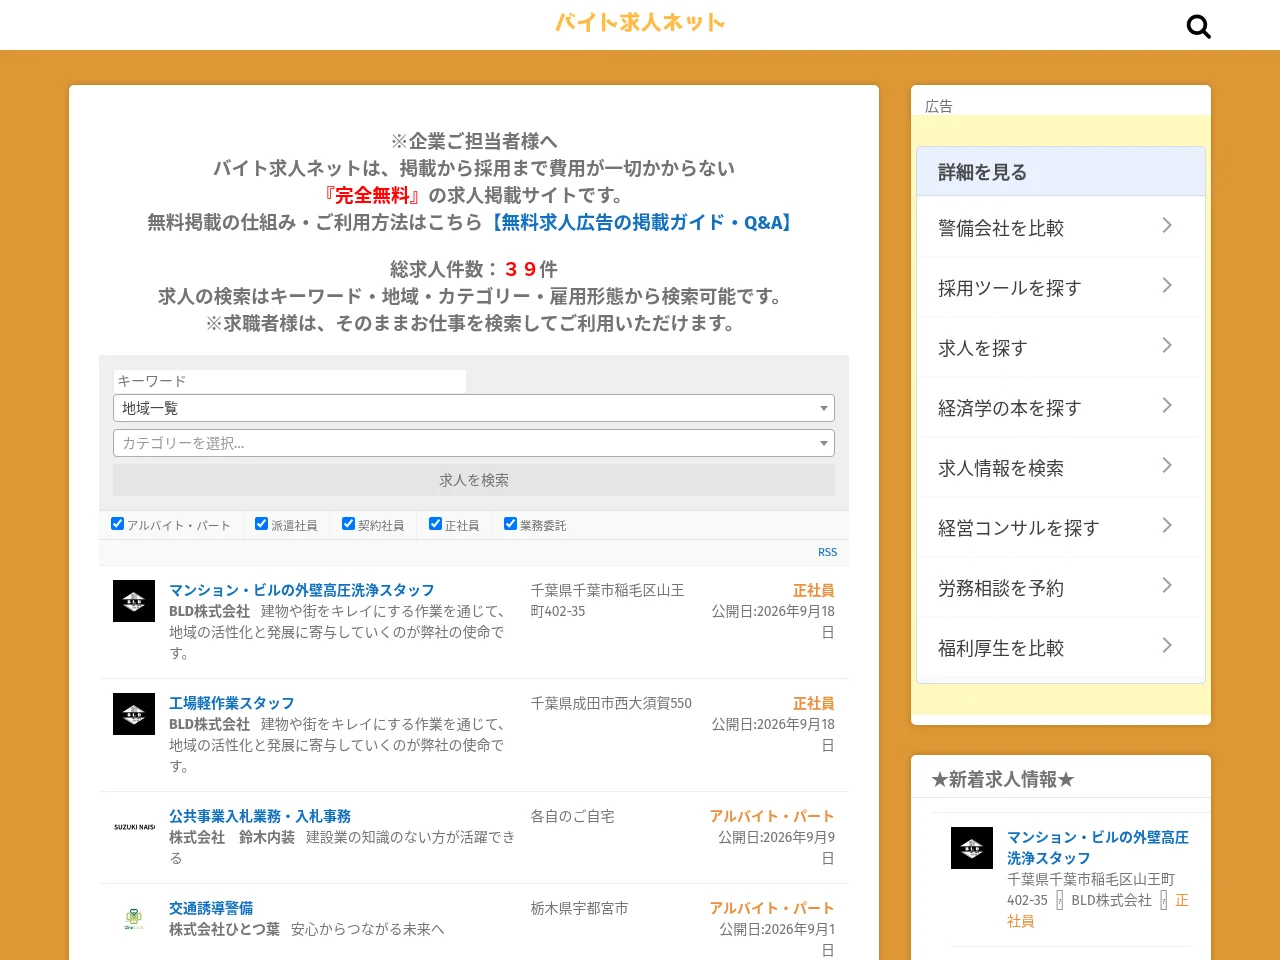Screen dimensions: 1280x960
Task: Open the 地域一覧 region dropdown
Action: click(474, 408)
